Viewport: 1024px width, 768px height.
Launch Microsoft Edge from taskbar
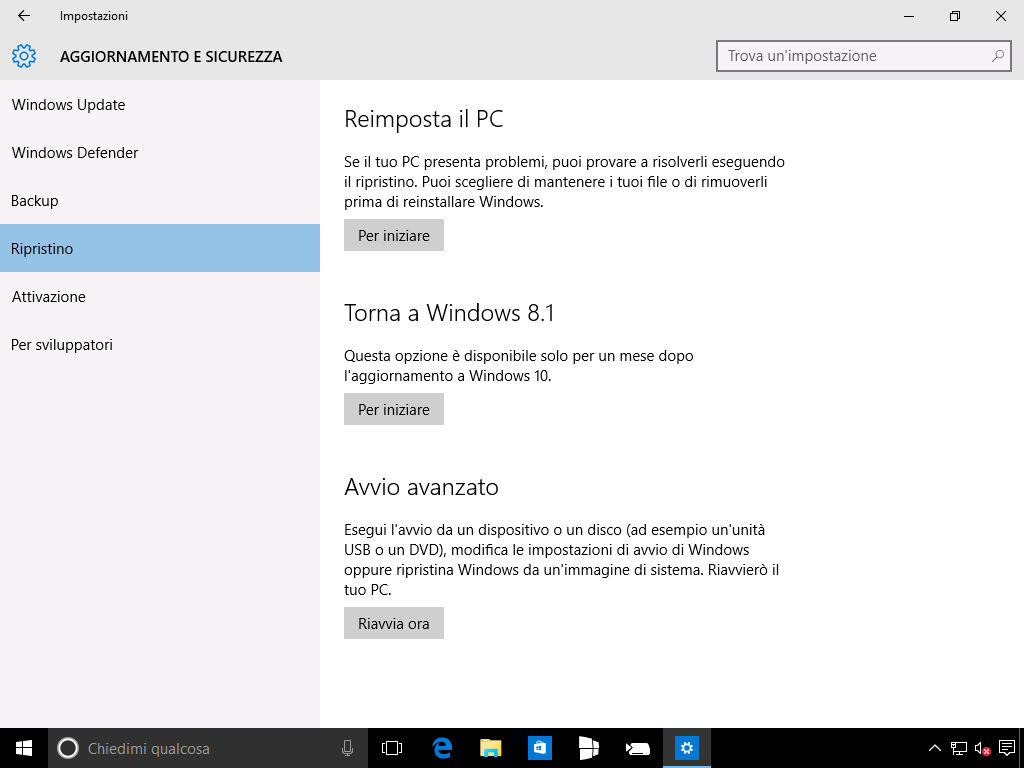(x=442, y=748)
